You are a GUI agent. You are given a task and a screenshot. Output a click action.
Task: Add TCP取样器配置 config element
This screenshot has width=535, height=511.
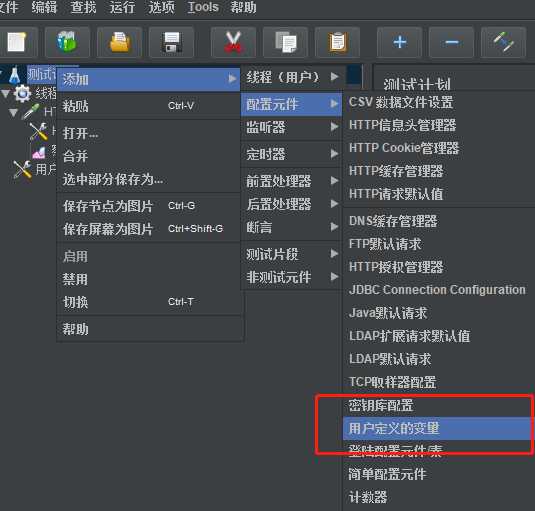(438, 382)
